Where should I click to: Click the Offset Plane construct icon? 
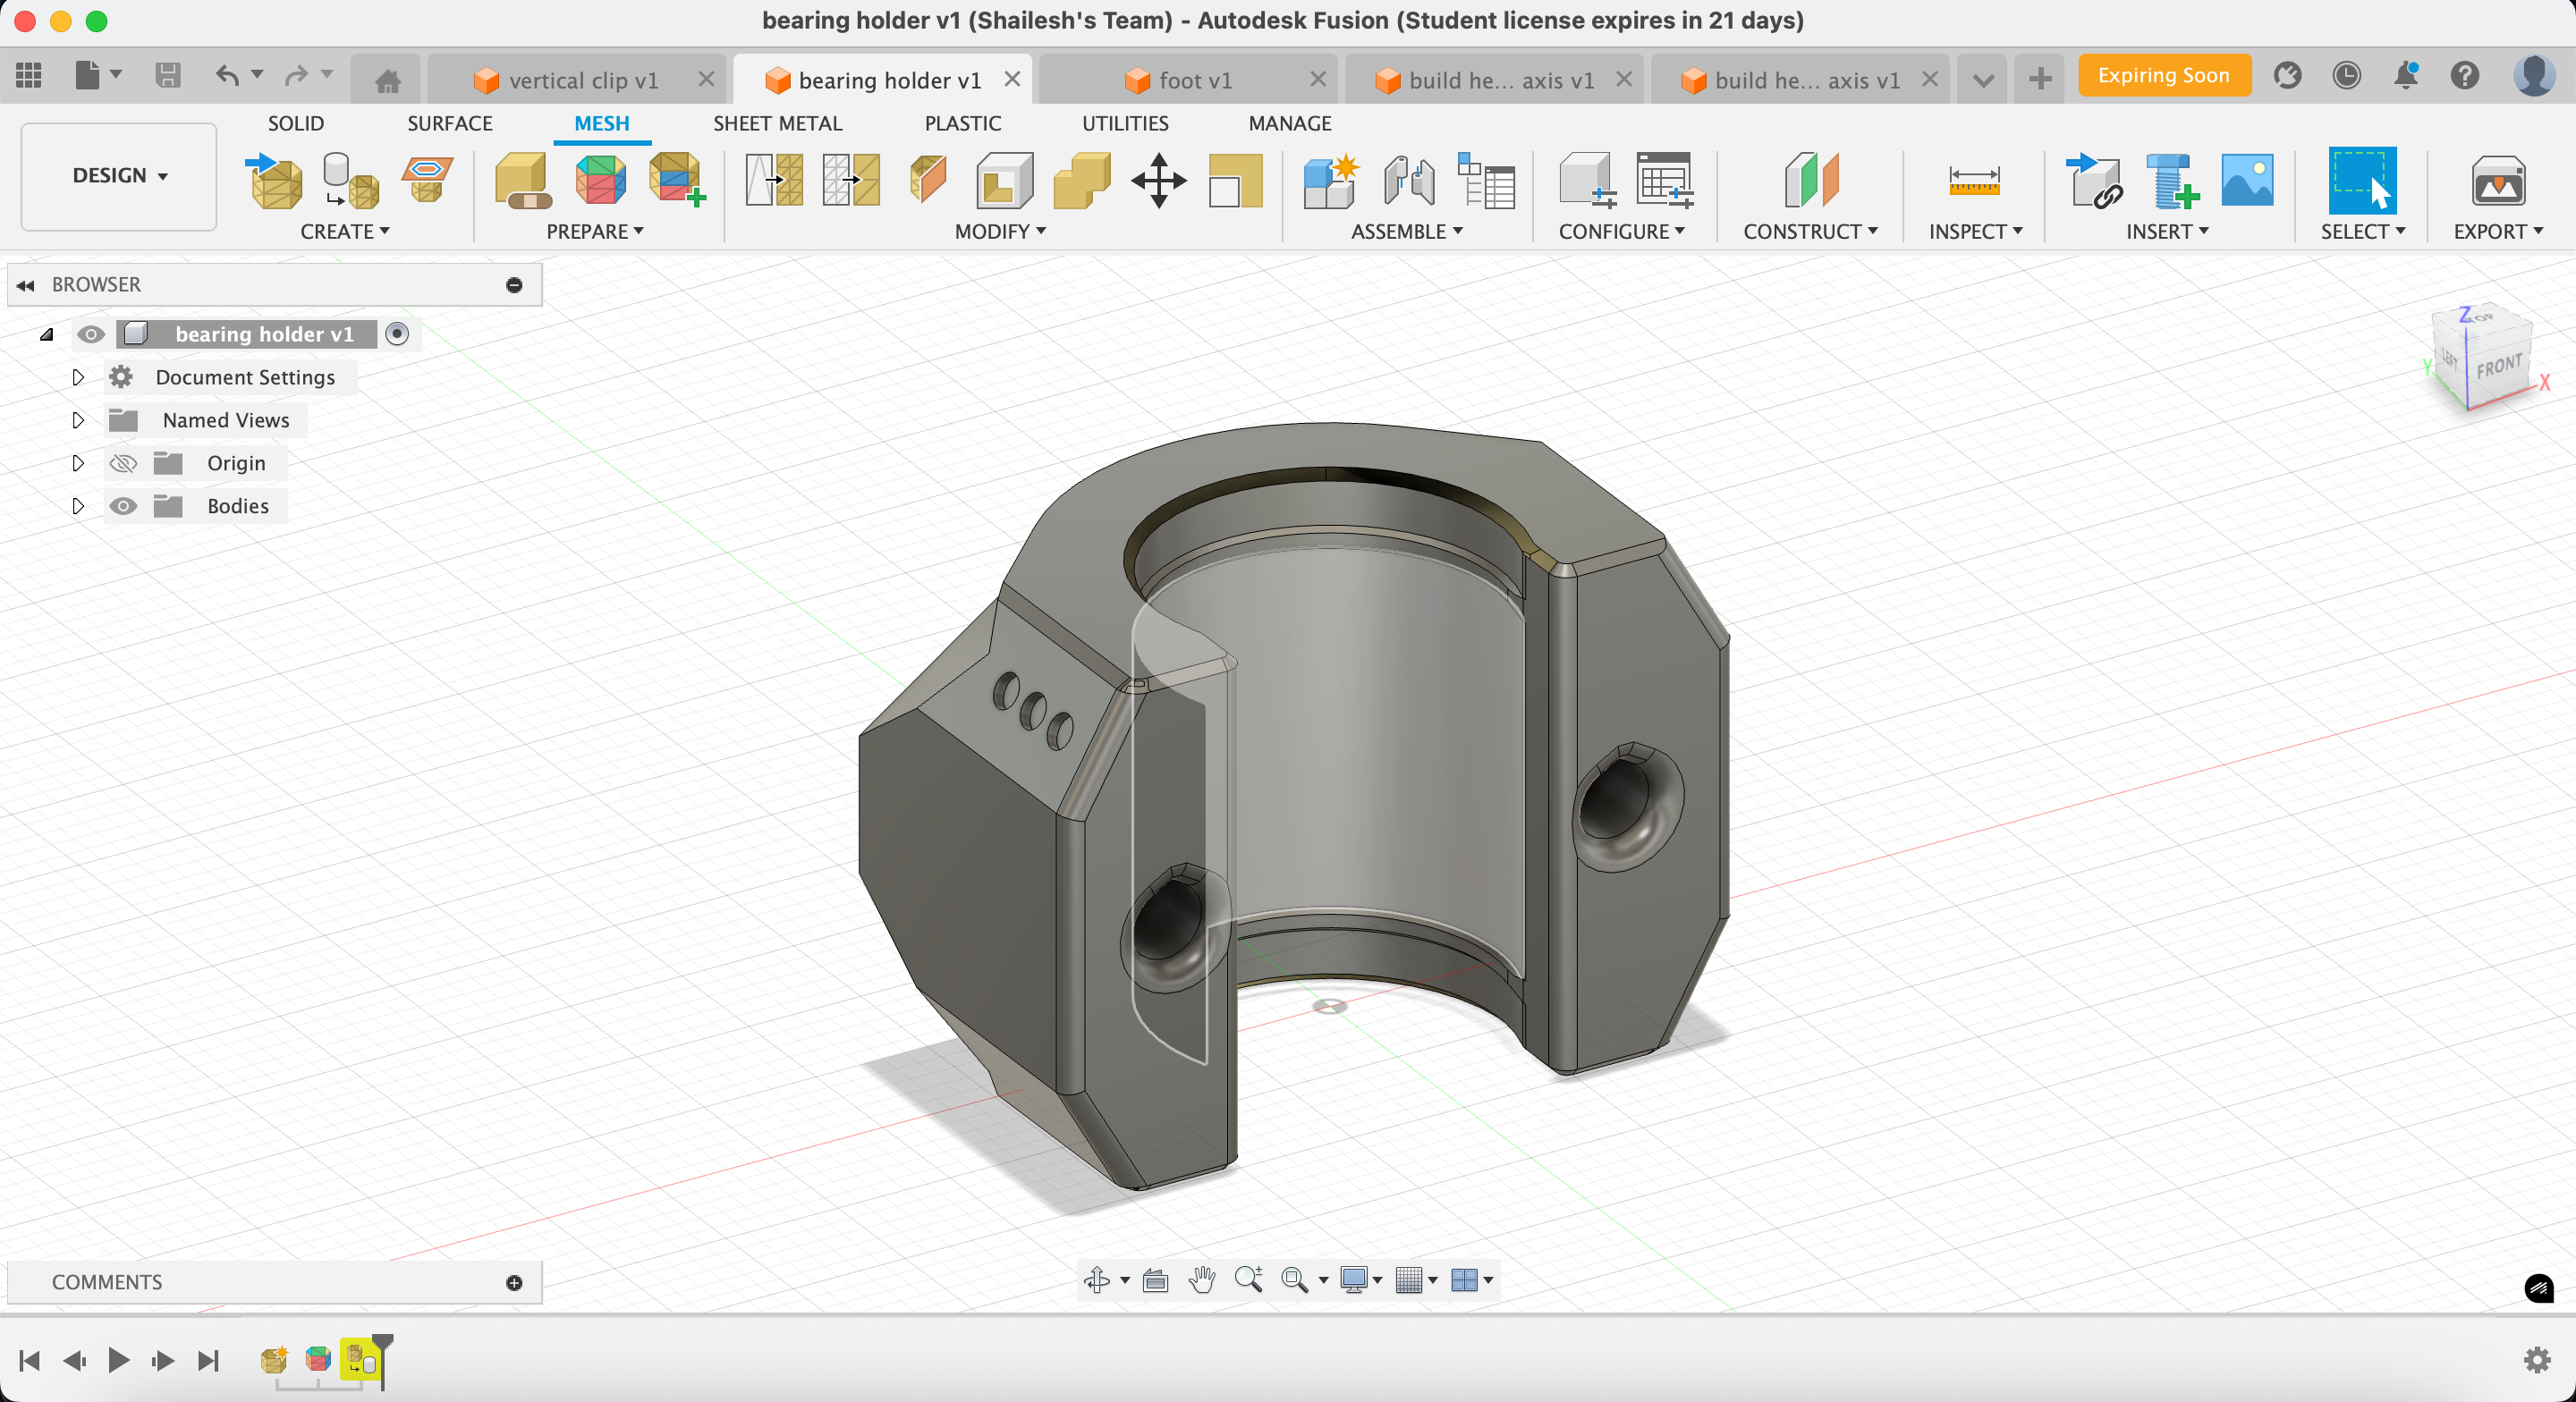(1811, 180)
